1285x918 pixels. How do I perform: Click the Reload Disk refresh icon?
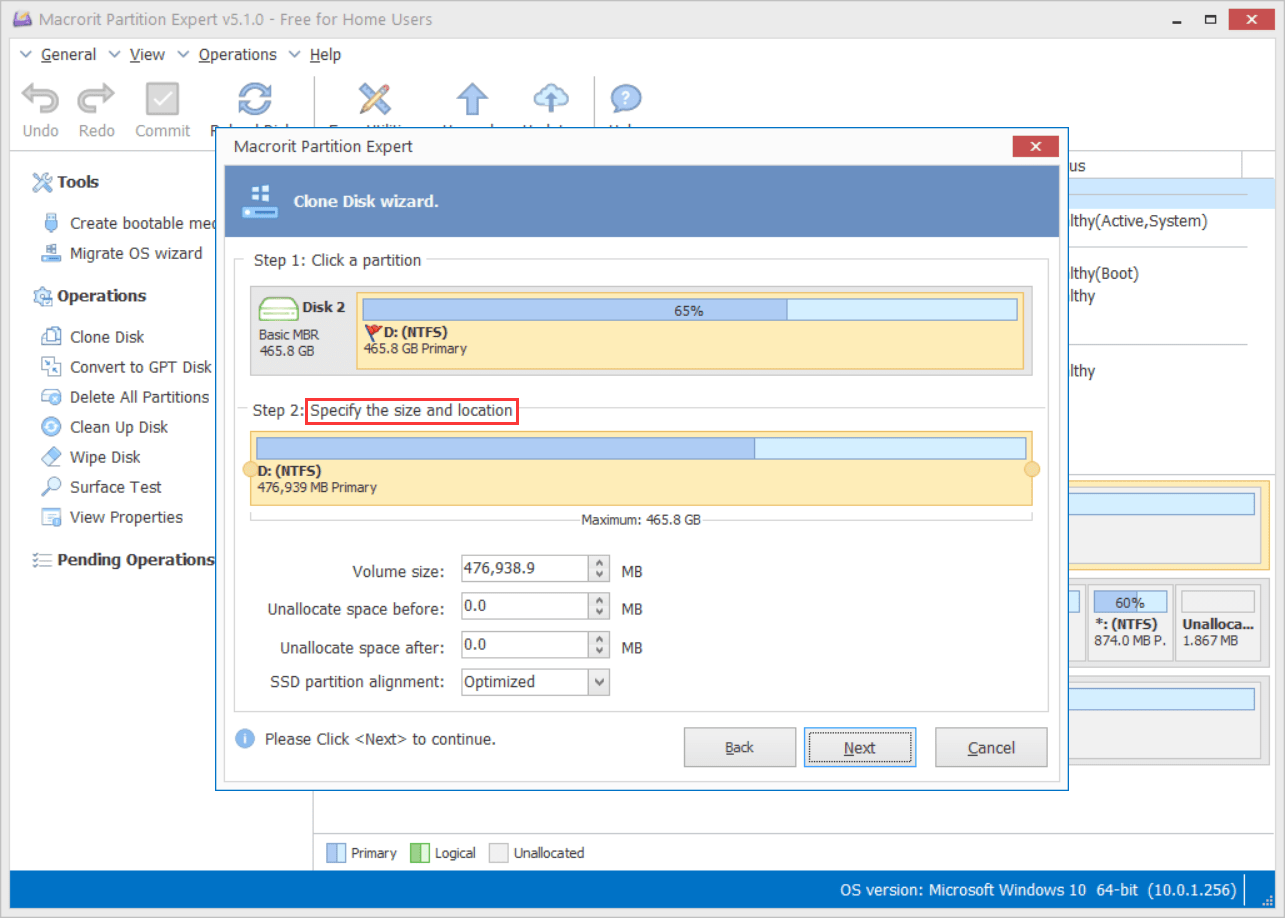(x=255, y=99)
